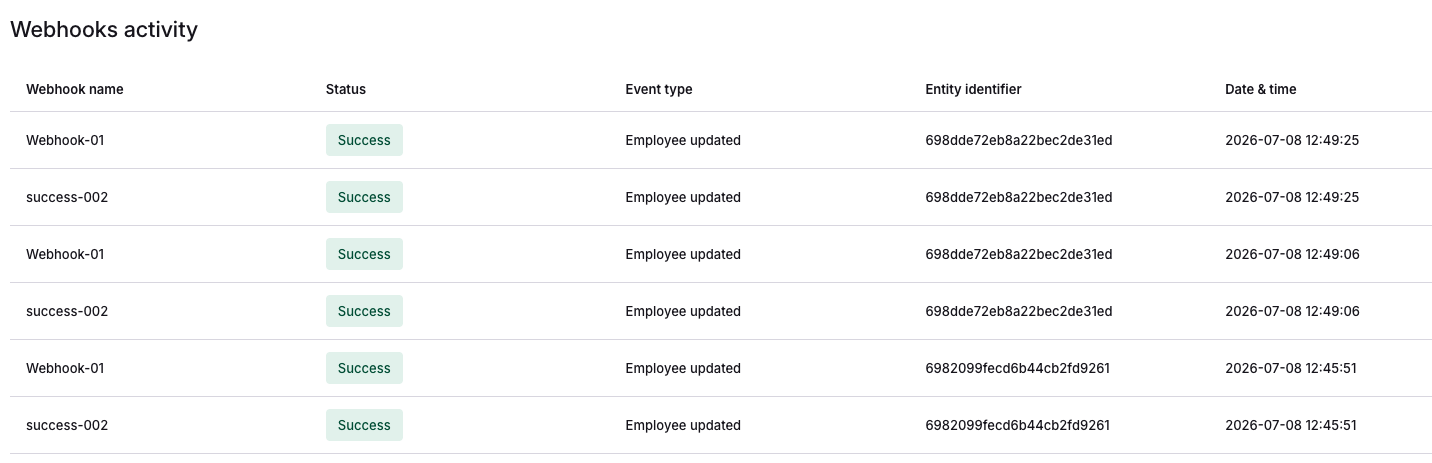This screenshot has height=463, width=1432.
Task: Click Success badge for success-002 at 12:45:51
Action: pos(364,425)
